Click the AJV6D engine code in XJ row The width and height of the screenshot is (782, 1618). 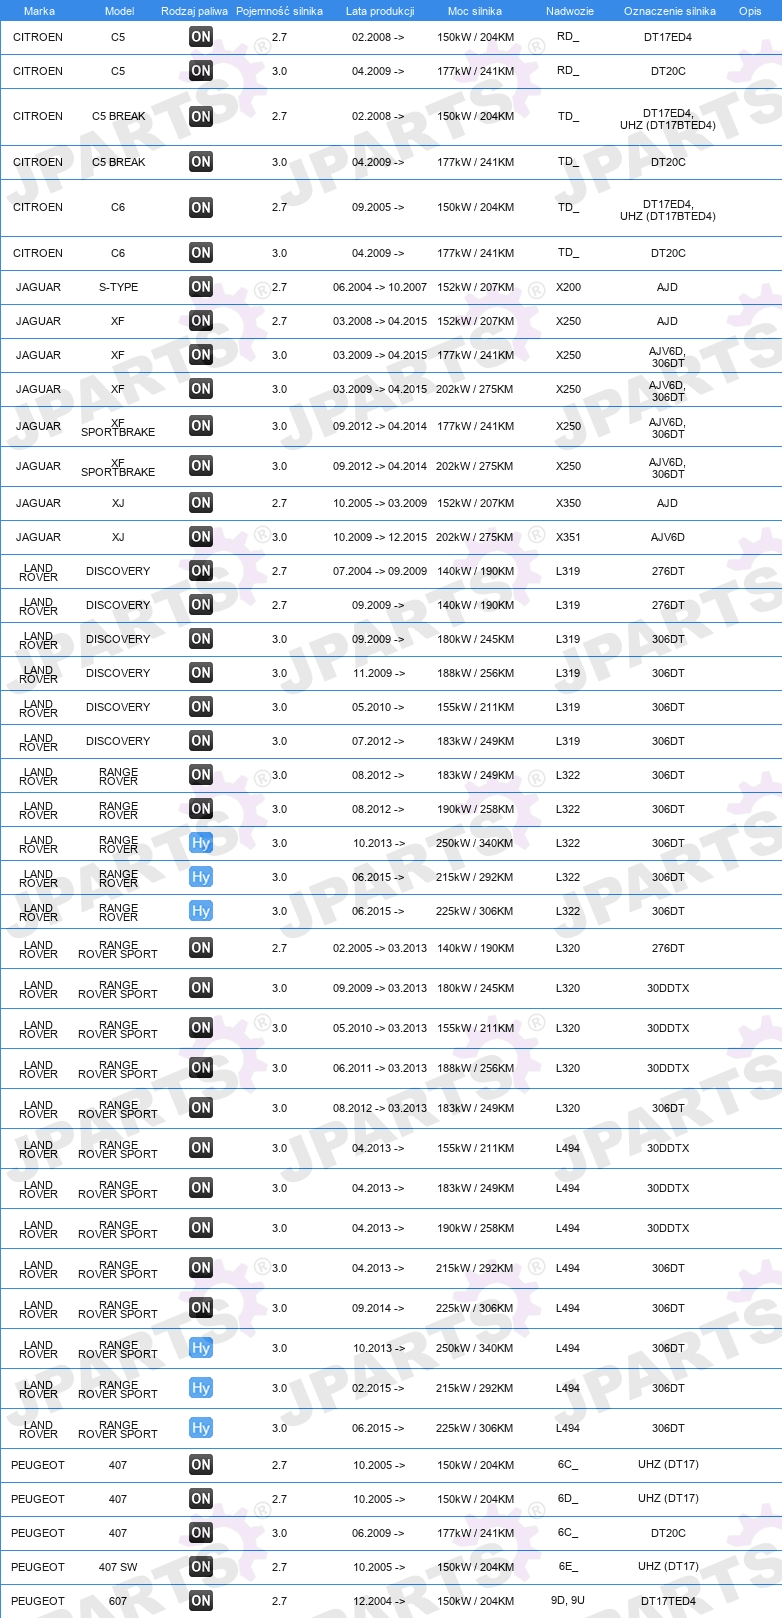click(668, 537)
